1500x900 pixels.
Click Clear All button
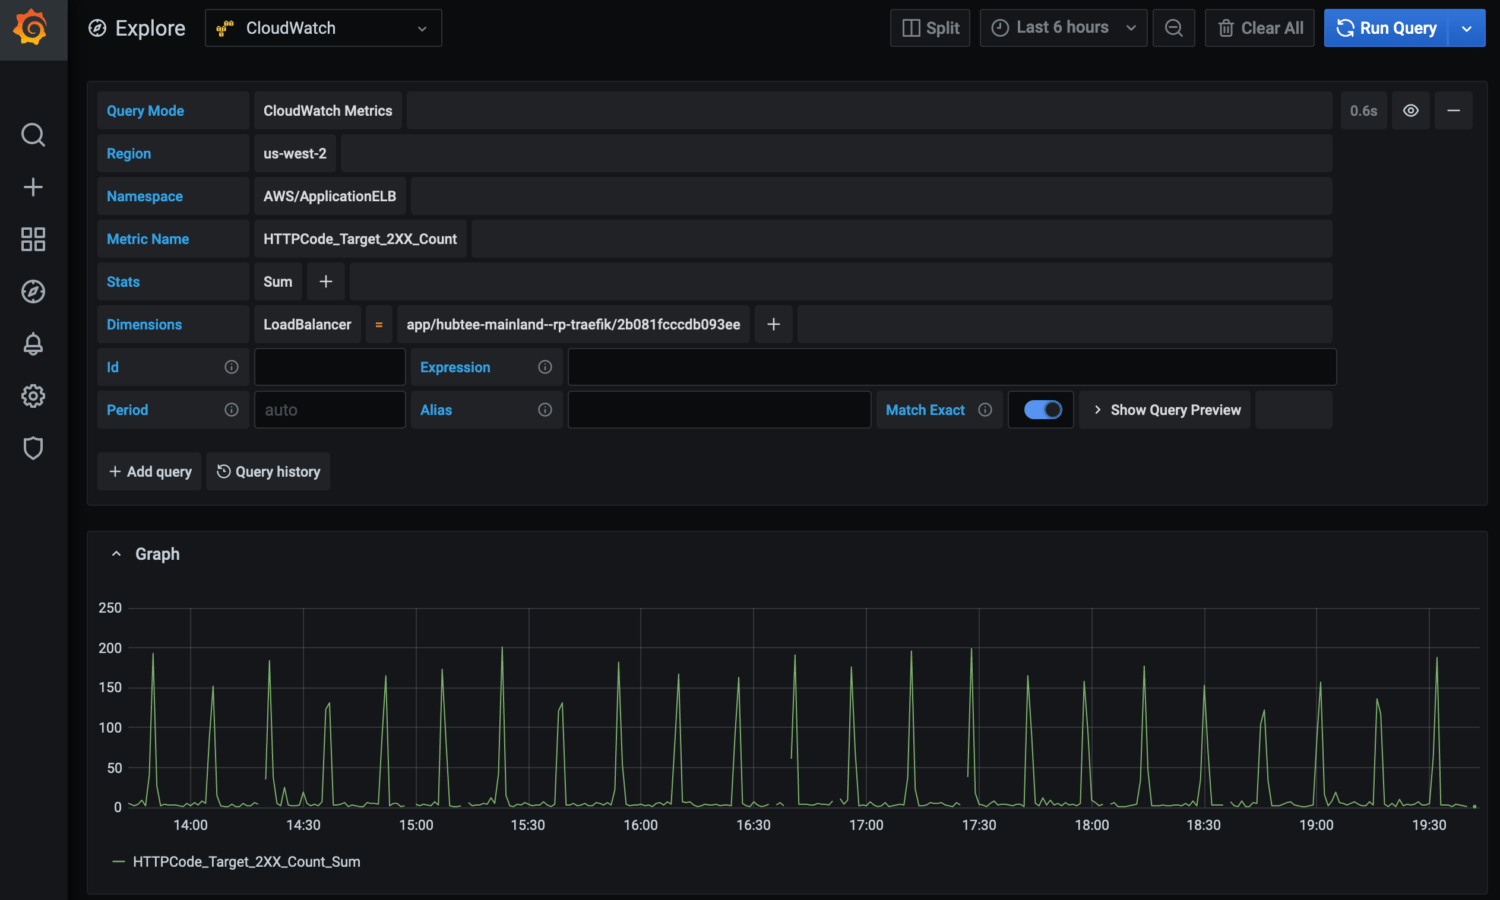click(x=1260, y=28)
